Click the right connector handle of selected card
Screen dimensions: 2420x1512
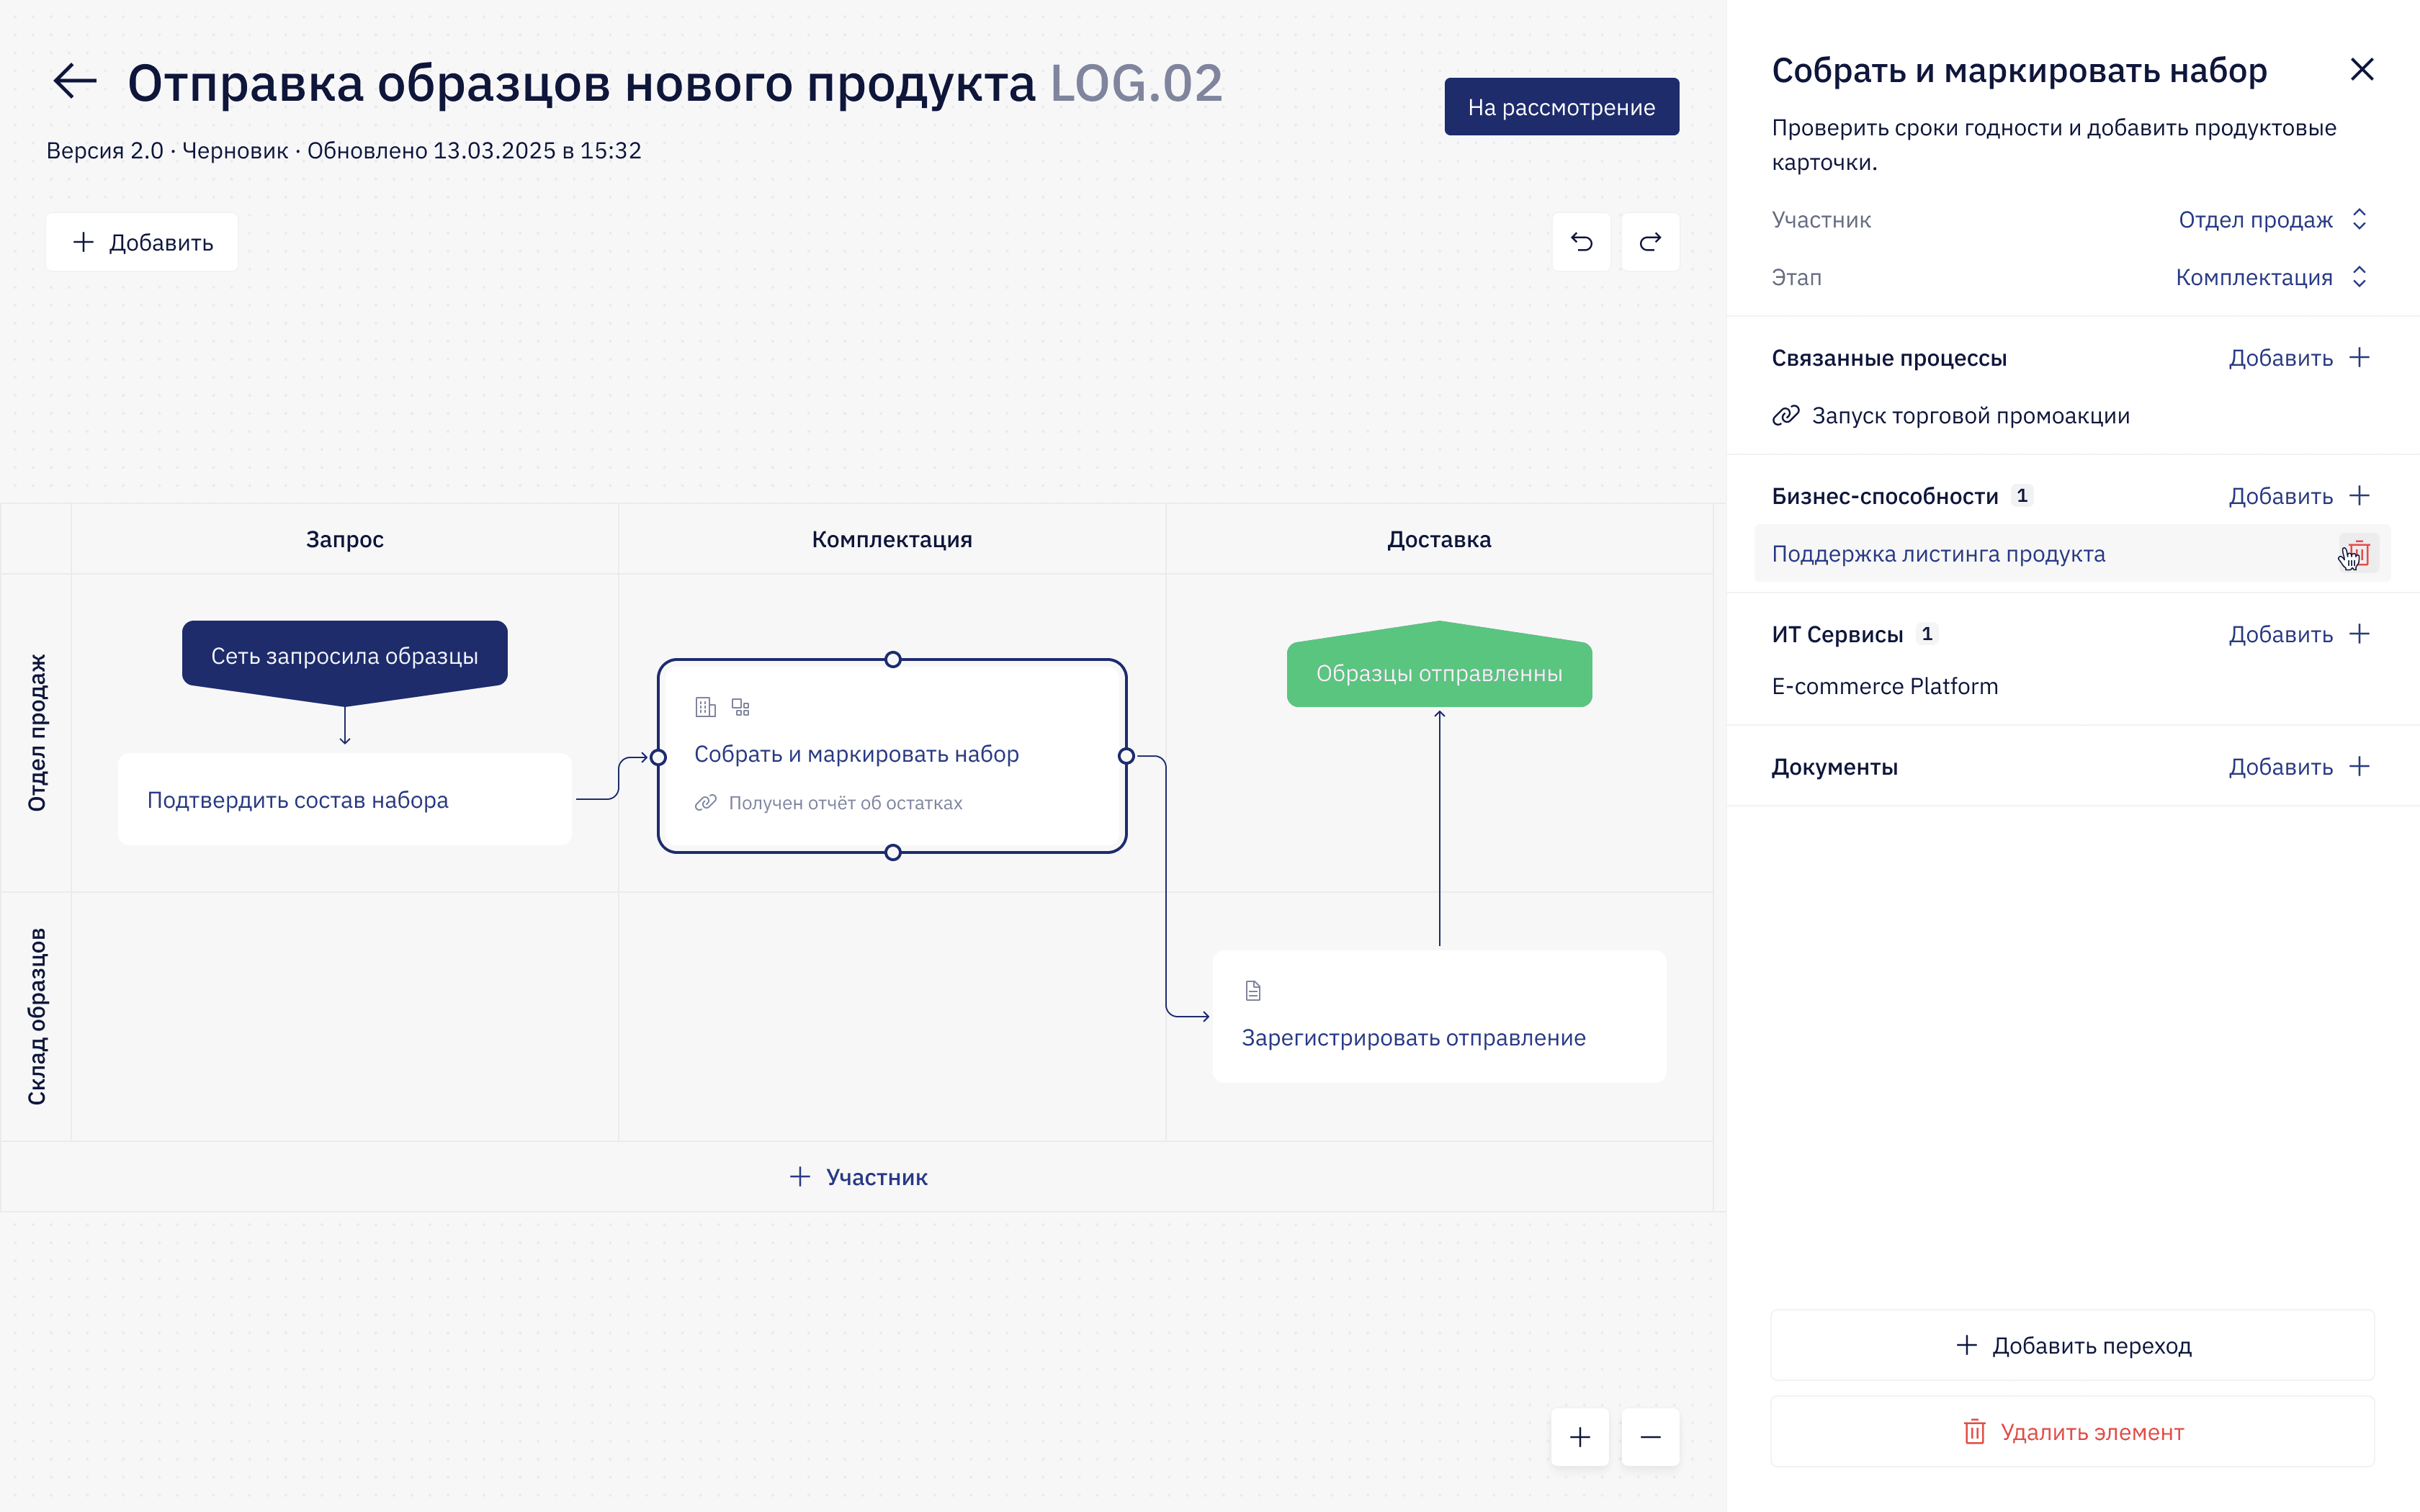(x=1126, y=756)
